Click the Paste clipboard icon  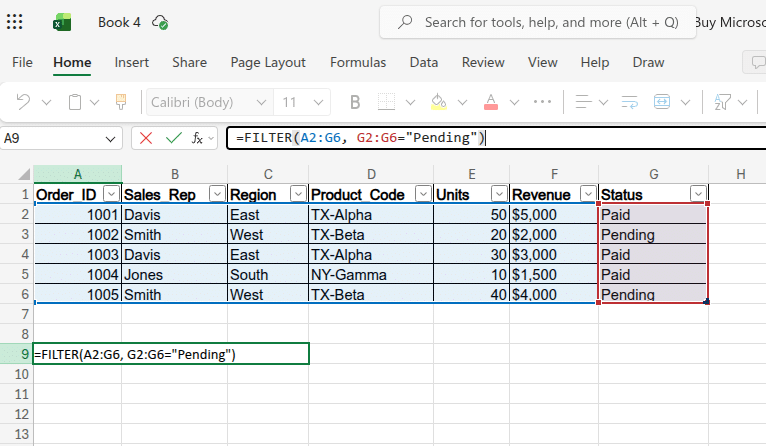pyautogui.click(x=75, y=102)
